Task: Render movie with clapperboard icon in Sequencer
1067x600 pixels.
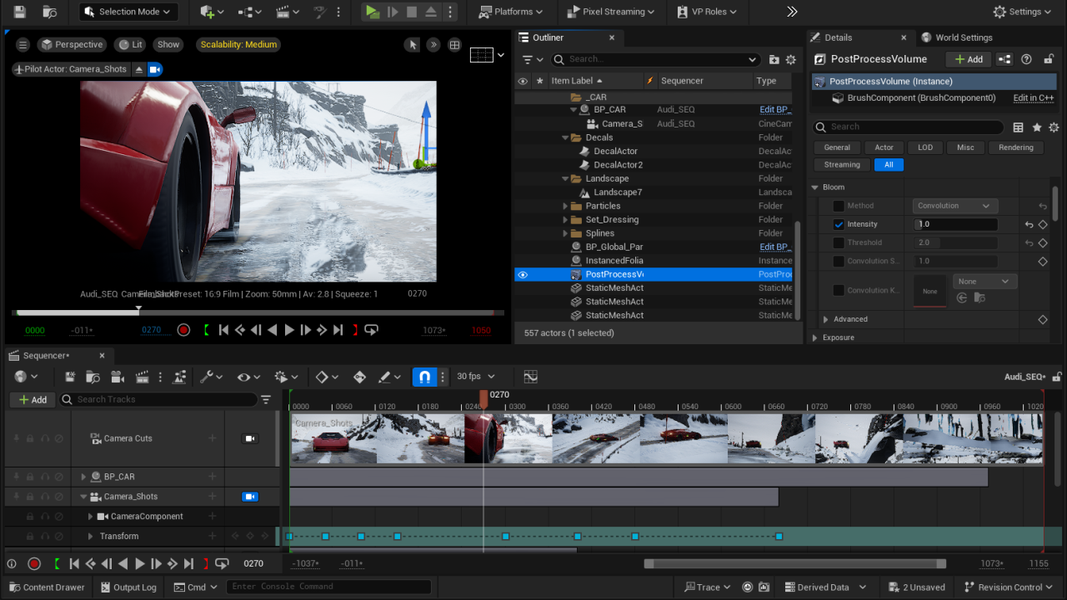Action: pos(142,377)
